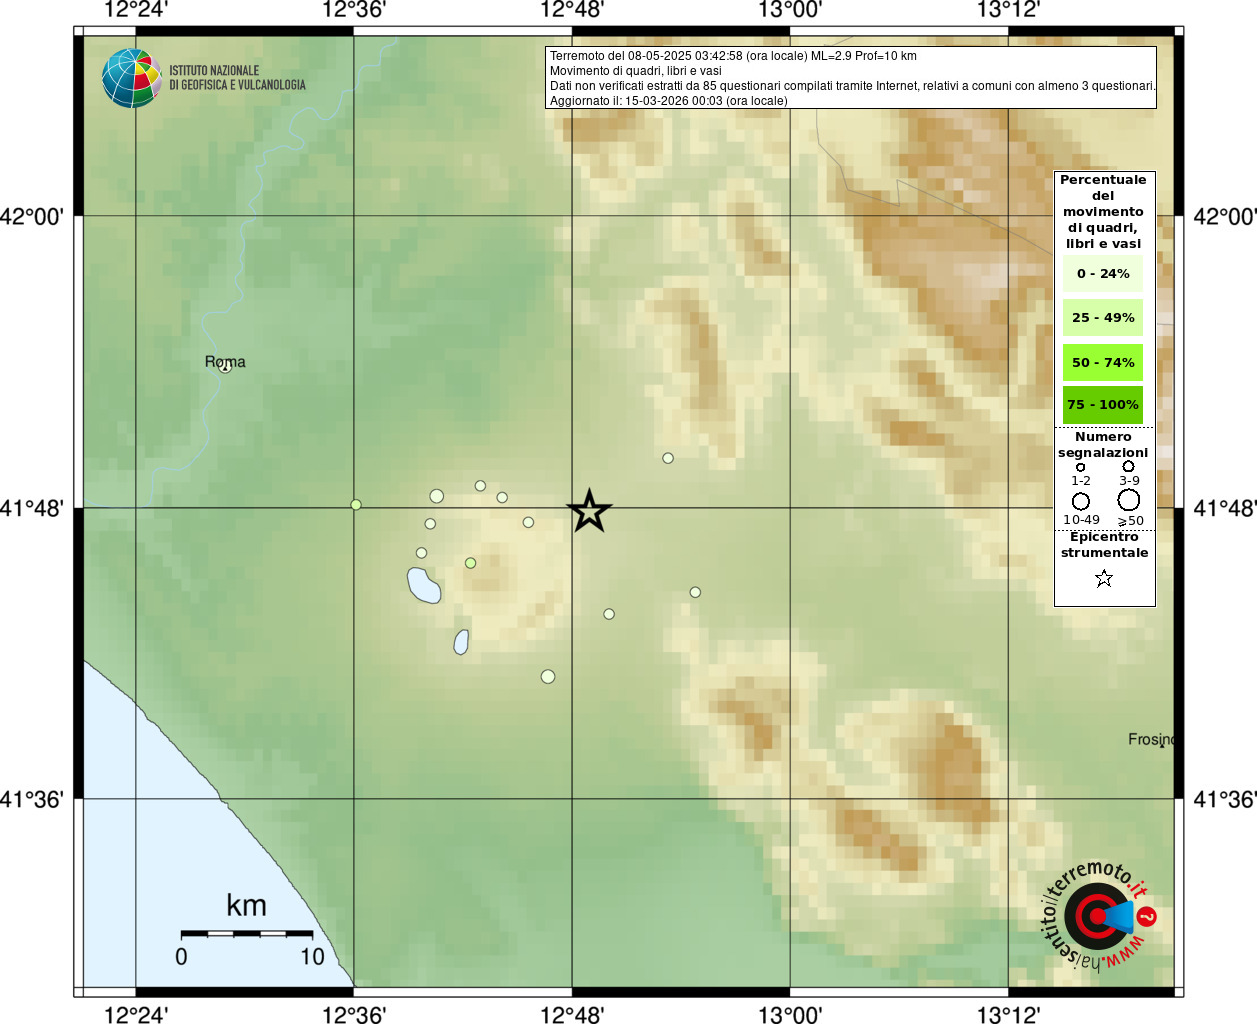This screenshot has width=1257, height=1024.
Task: Click the 'Aggiornato il: 15-03-2026' line
Action: pyautogui.click(x=669, y=101)
